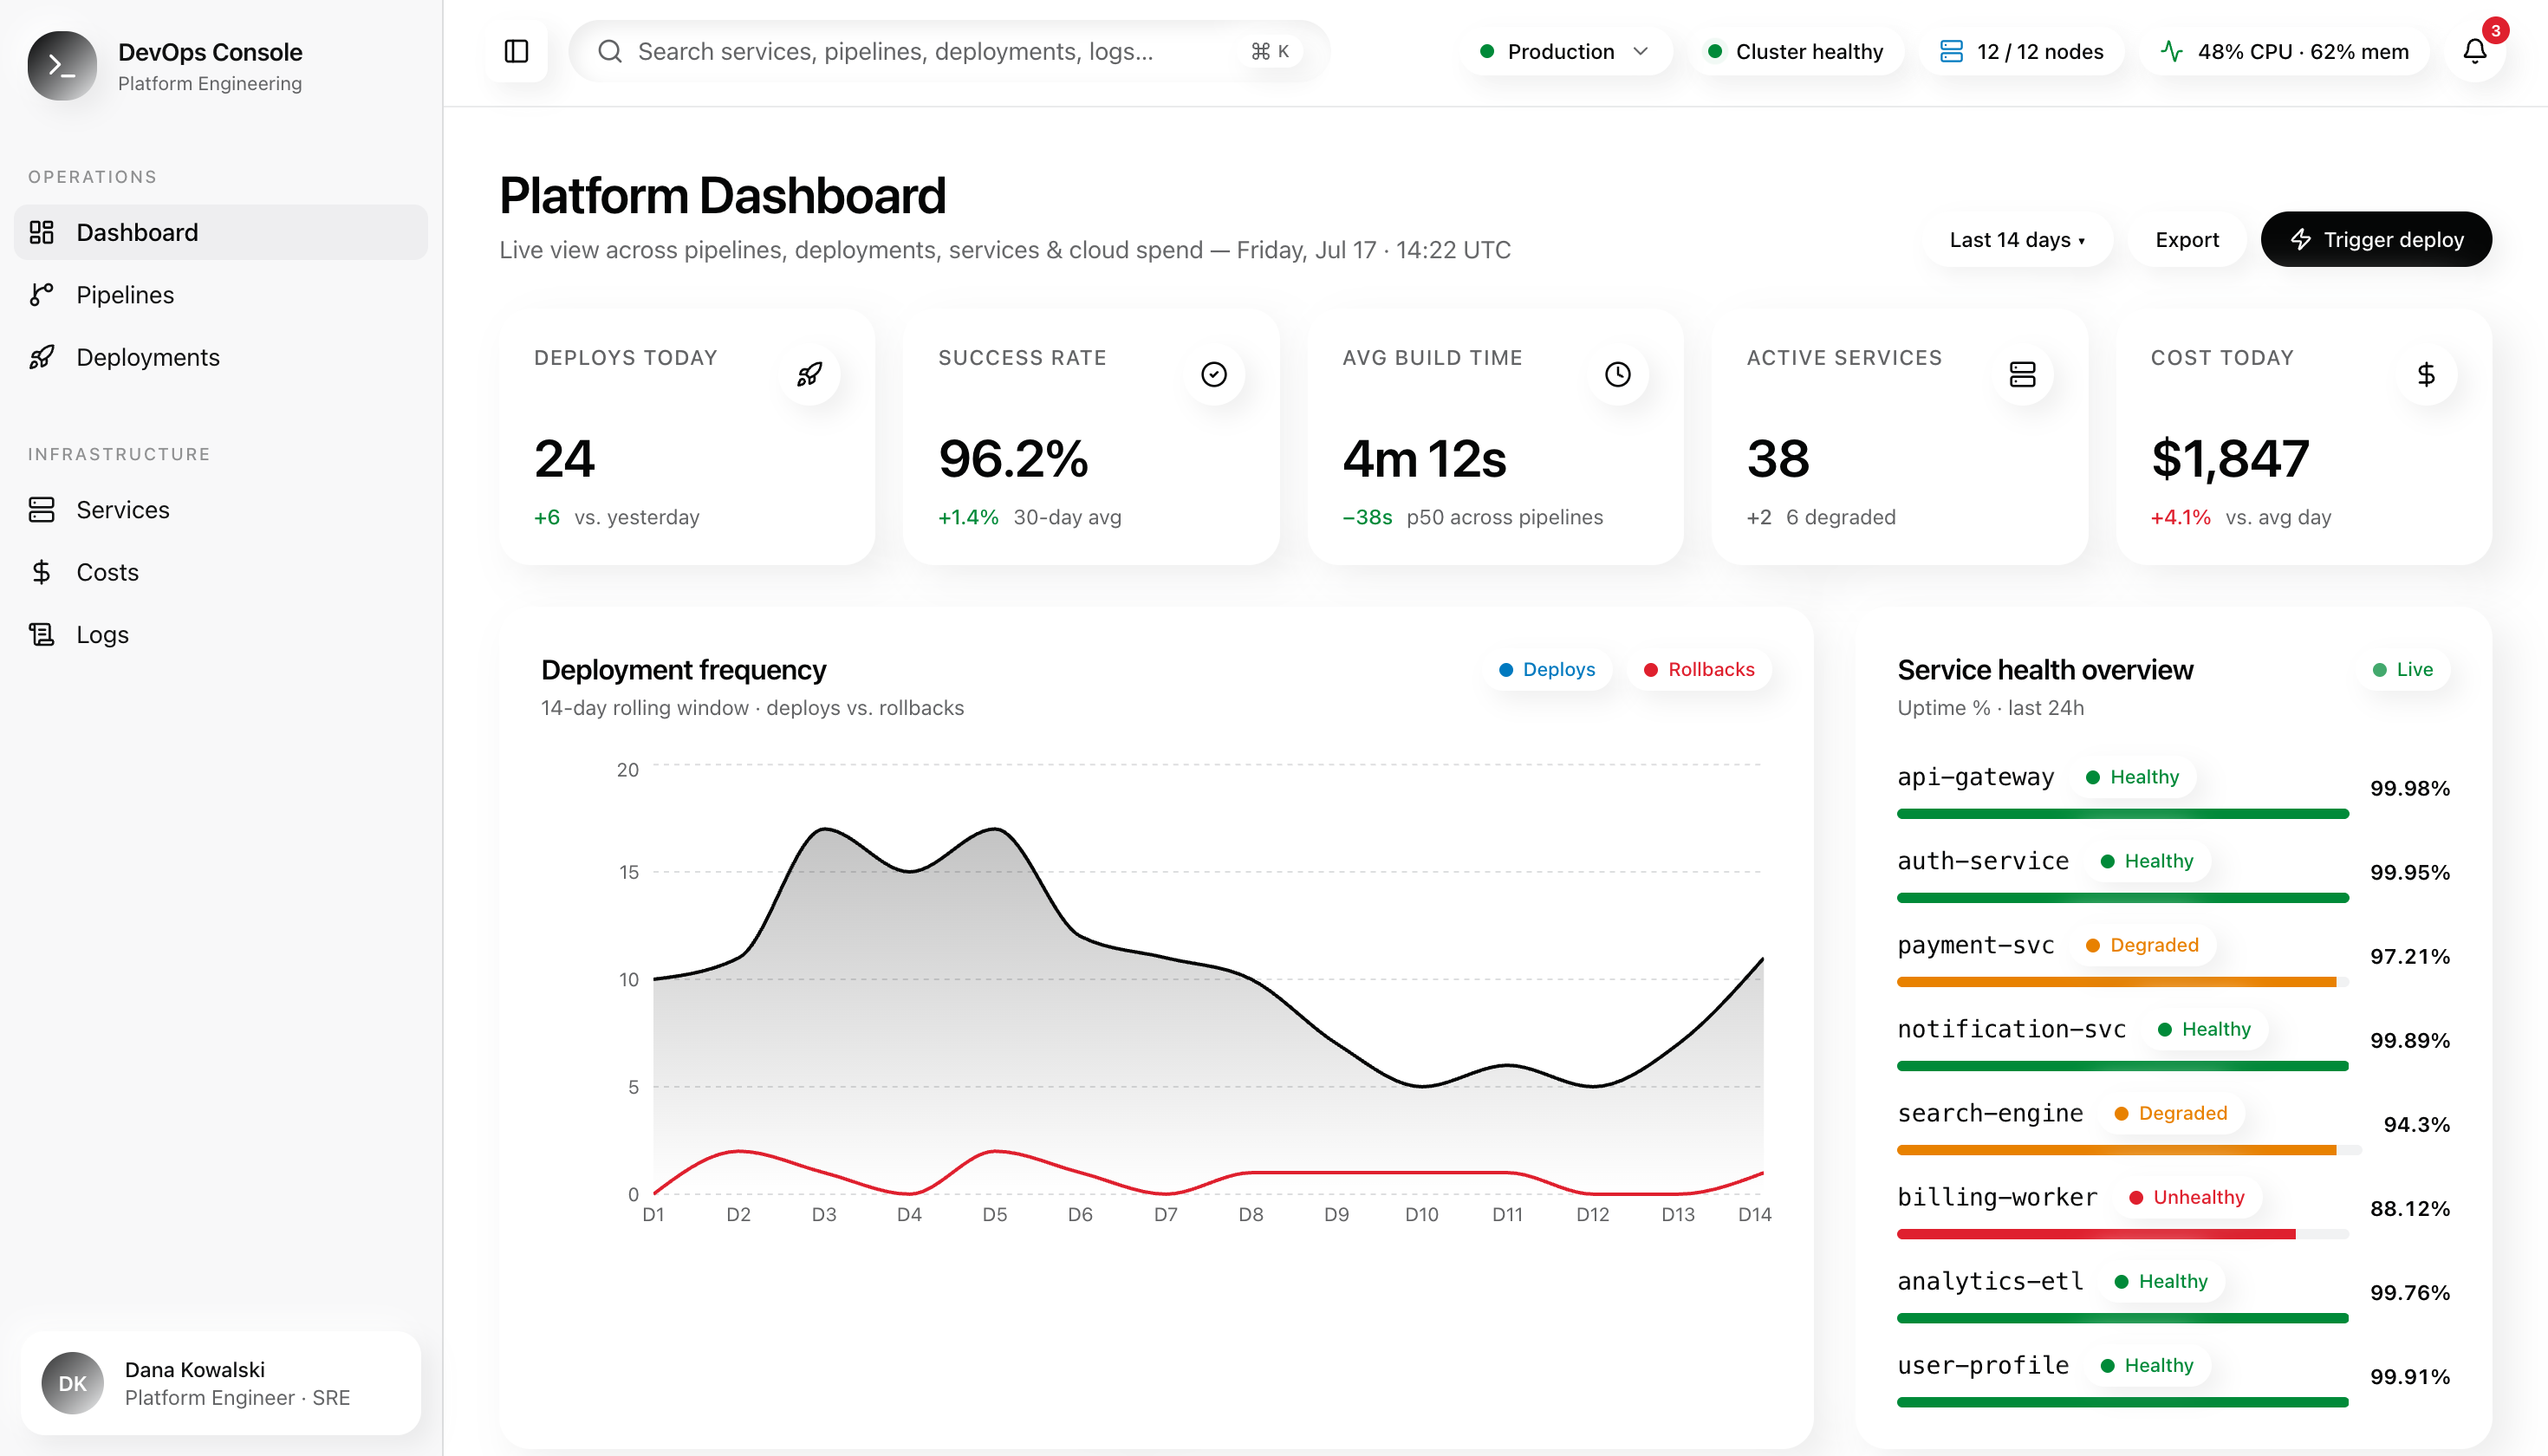Click the 6 degraded text

[1841, 517]
